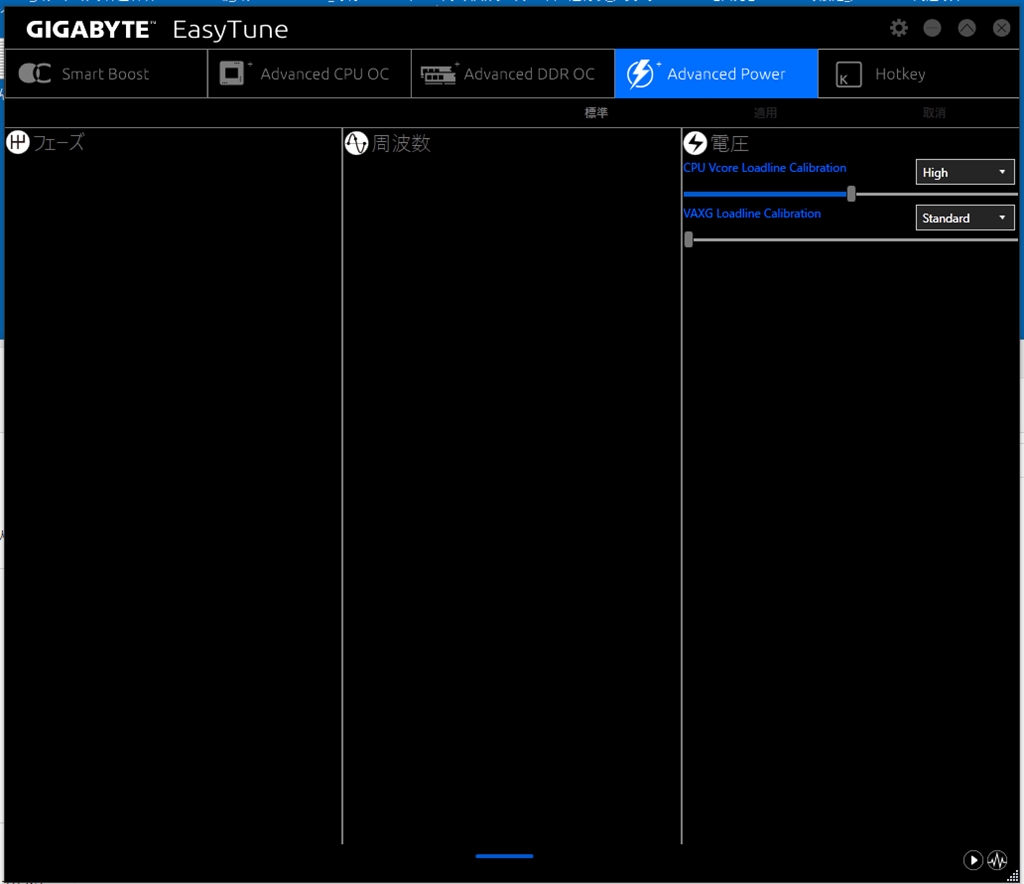Click the 適用 apply button

[x=765, y=112]
